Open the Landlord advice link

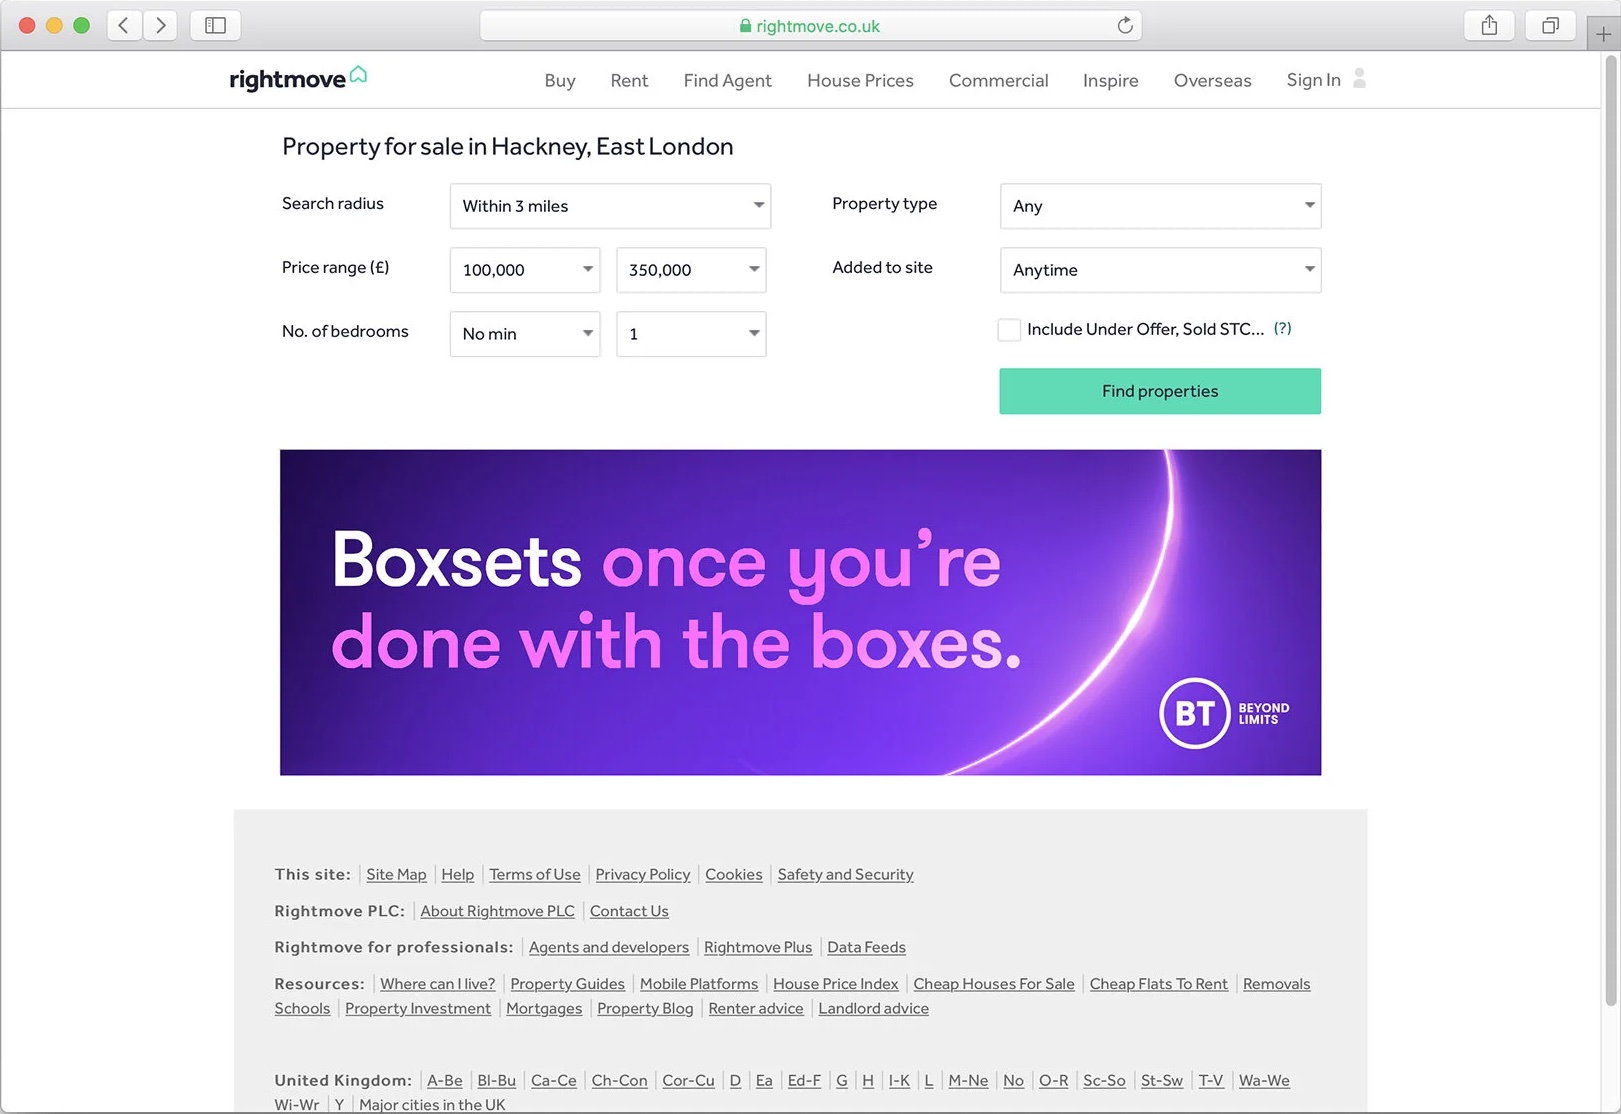tap(873, 1008)
